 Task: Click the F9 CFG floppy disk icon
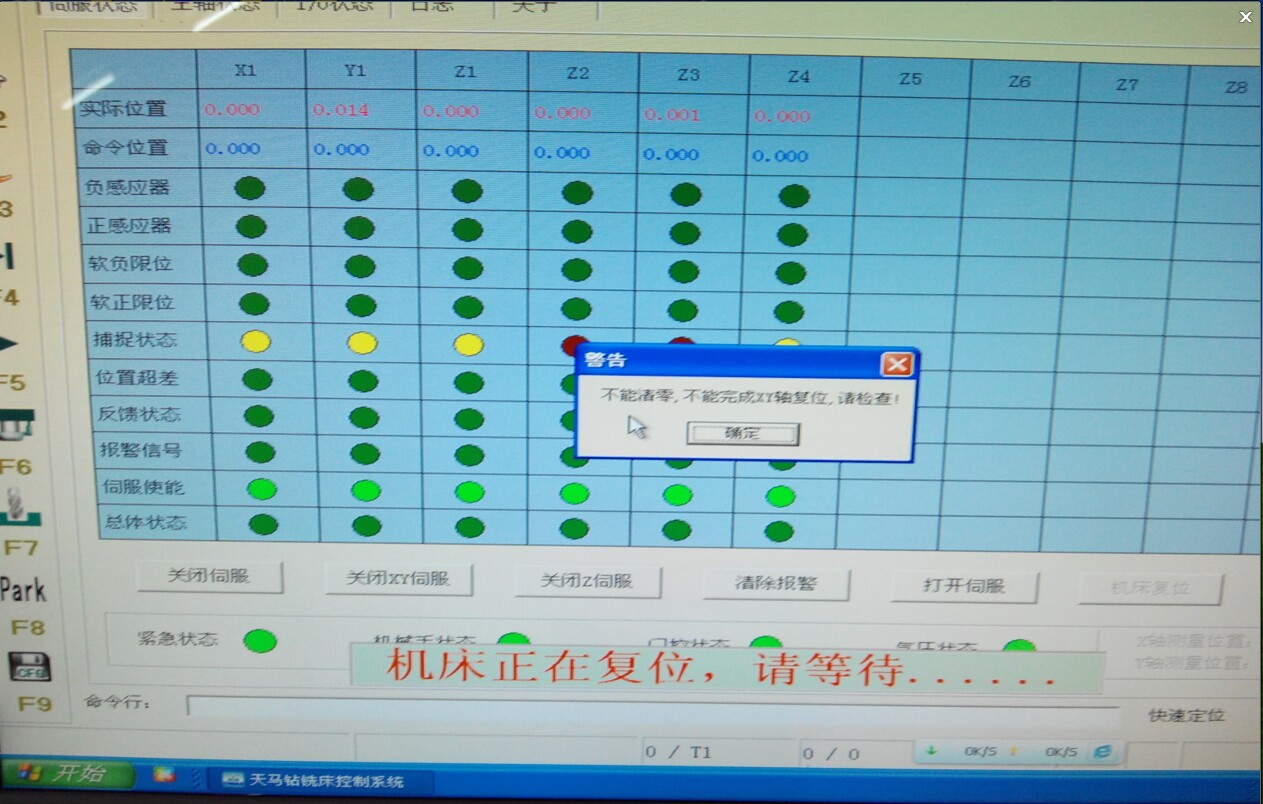28,667
